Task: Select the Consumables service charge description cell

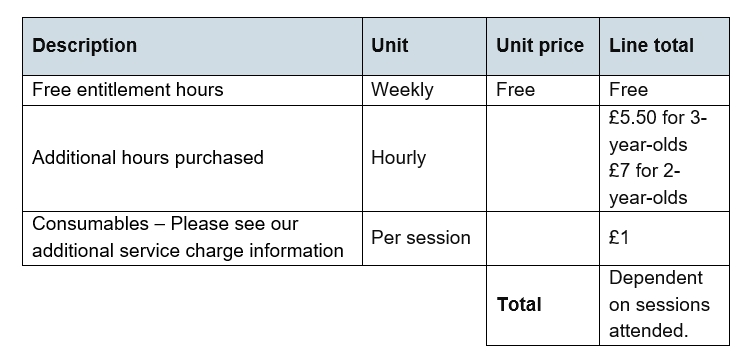Action: point(193,238)
